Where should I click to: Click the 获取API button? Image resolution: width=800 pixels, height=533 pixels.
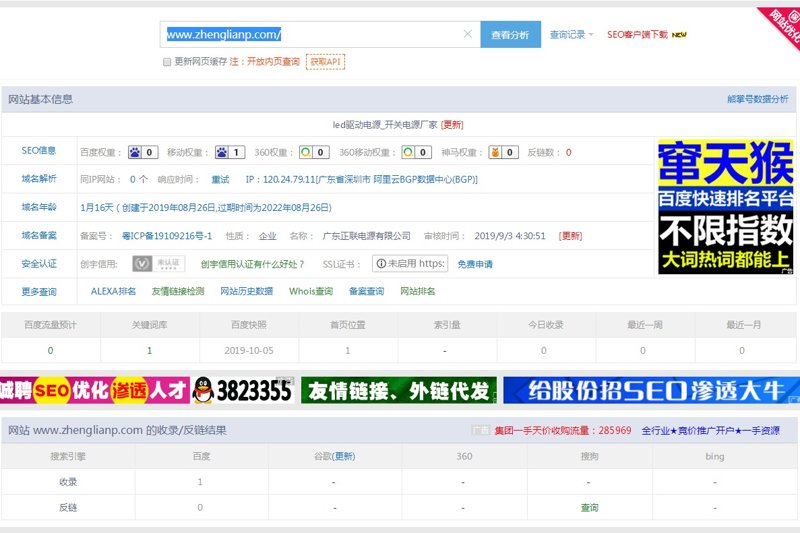(325, 62)
